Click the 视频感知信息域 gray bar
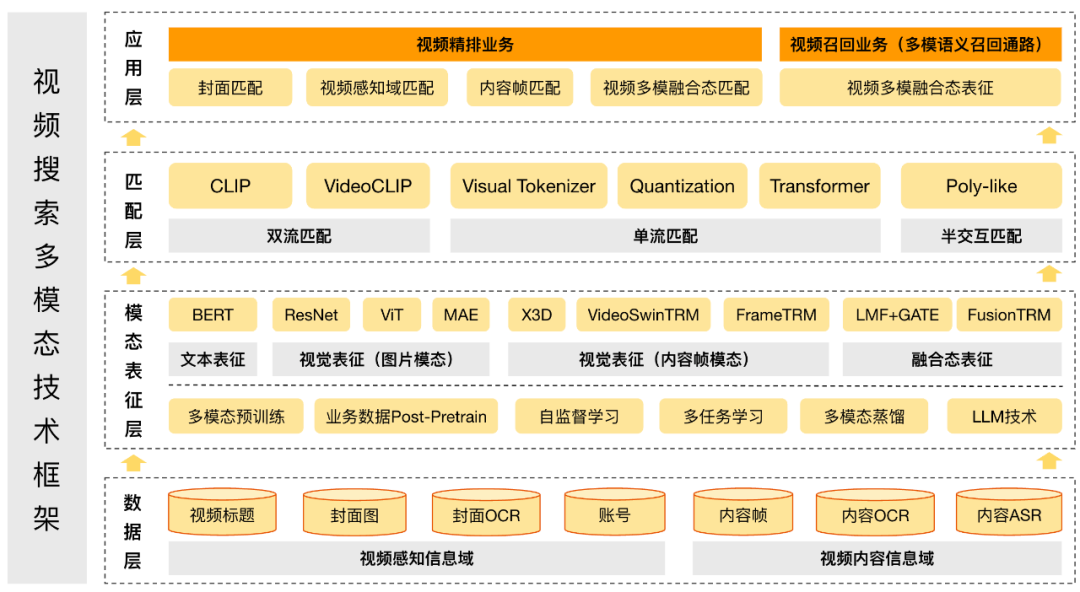1080x592 pixels. click(x=417, y=558)
